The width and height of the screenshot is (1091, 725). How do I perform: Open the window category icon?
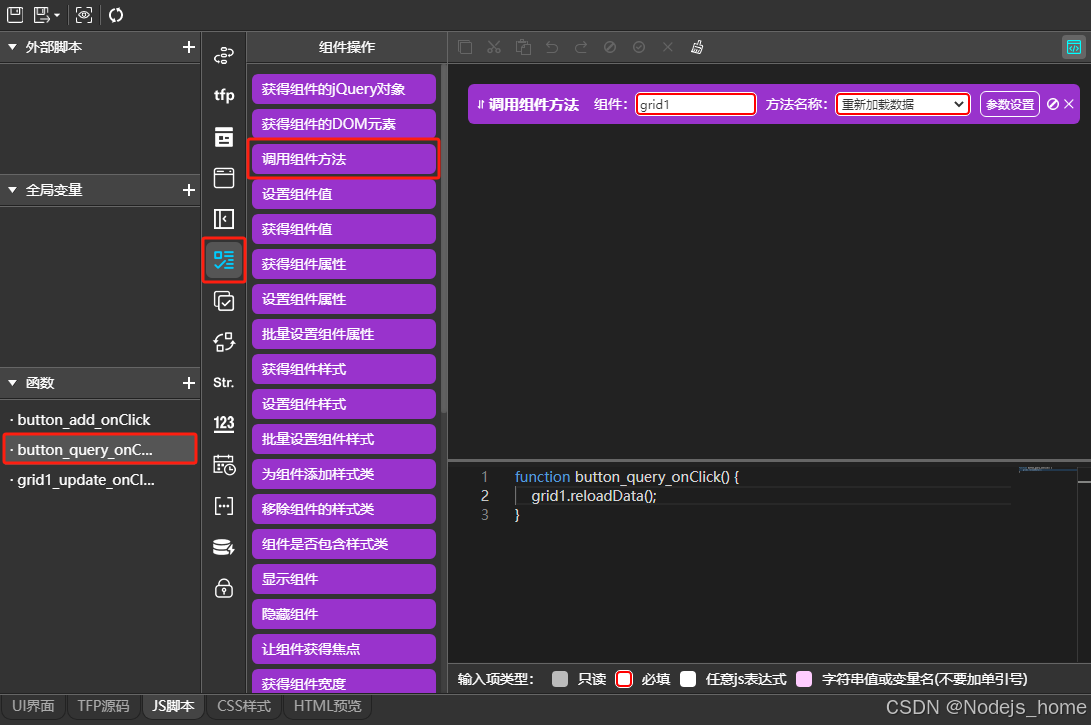[223, 178]
